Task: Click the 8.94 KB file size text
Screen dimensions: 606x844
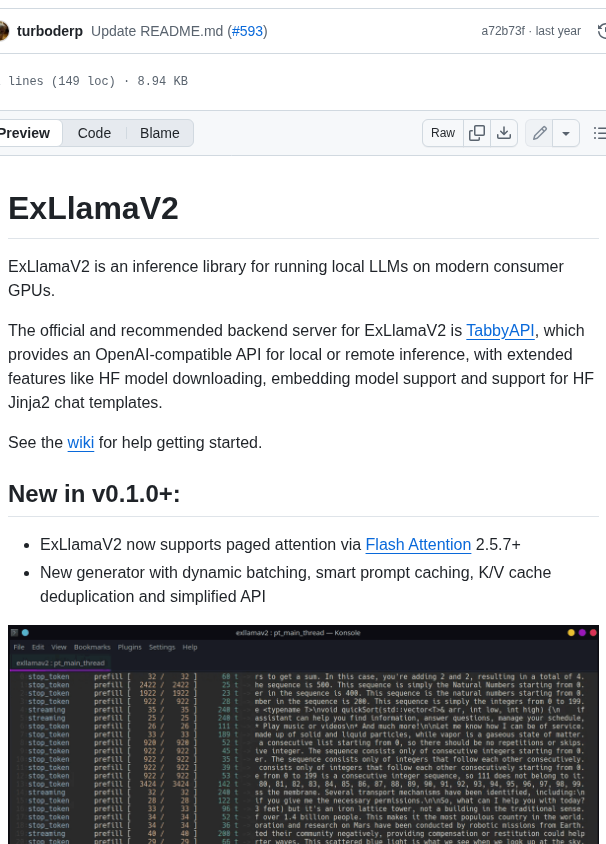Action: click(163, 81)
